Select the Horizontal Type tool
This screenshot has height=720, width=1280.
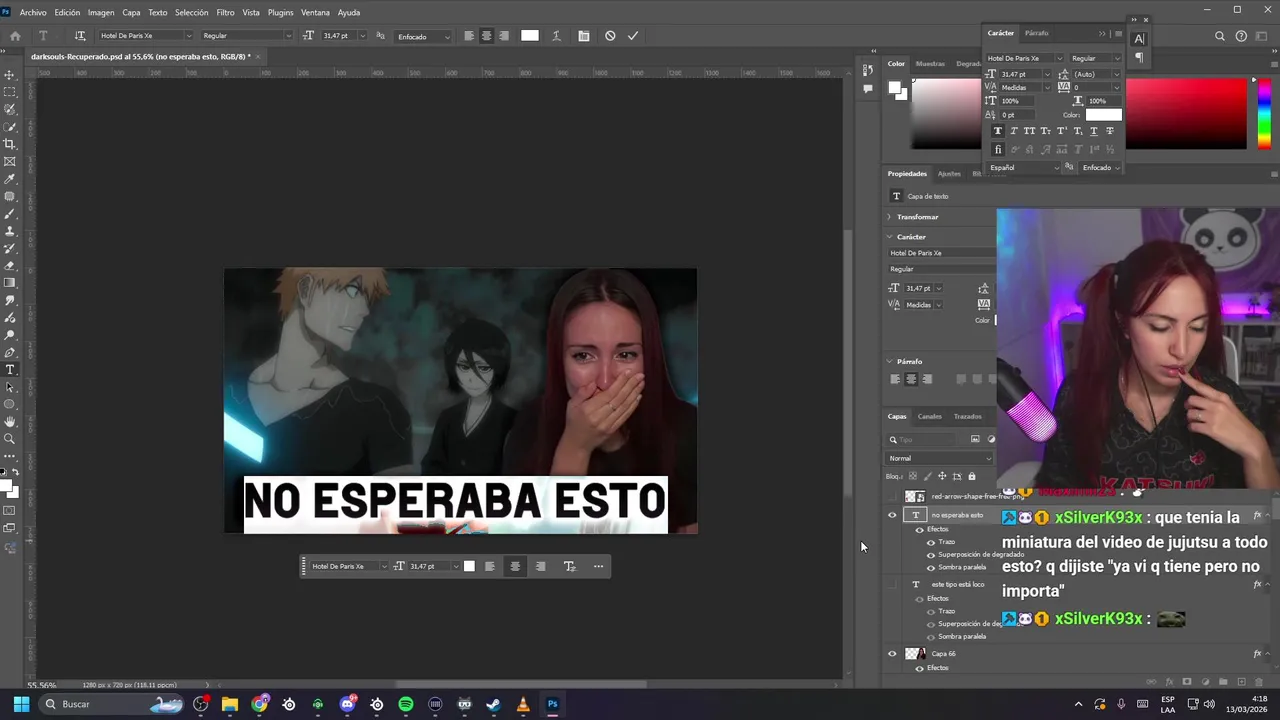[10, 370]
